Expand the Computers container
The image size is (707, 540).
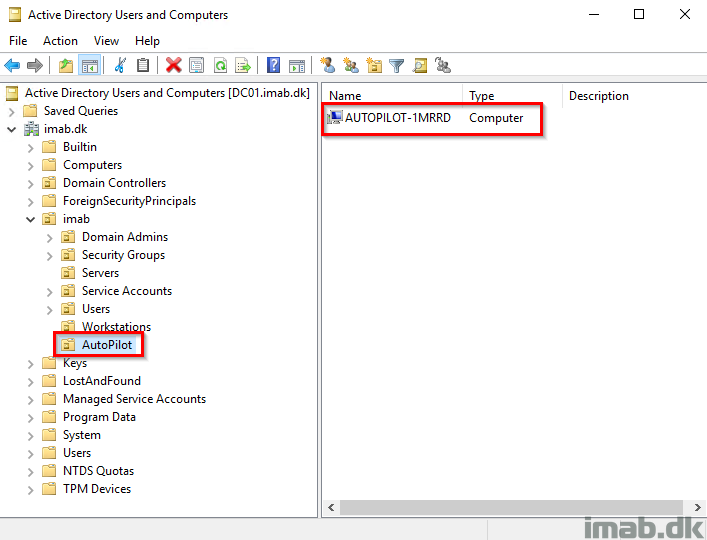[x=31, y=165]
